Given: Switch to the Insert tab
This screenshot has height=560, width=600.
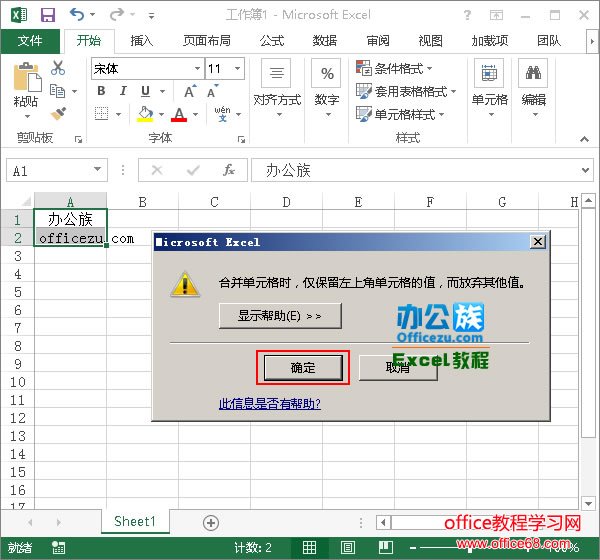Looking at the screenshot, I should pos(142,41).
